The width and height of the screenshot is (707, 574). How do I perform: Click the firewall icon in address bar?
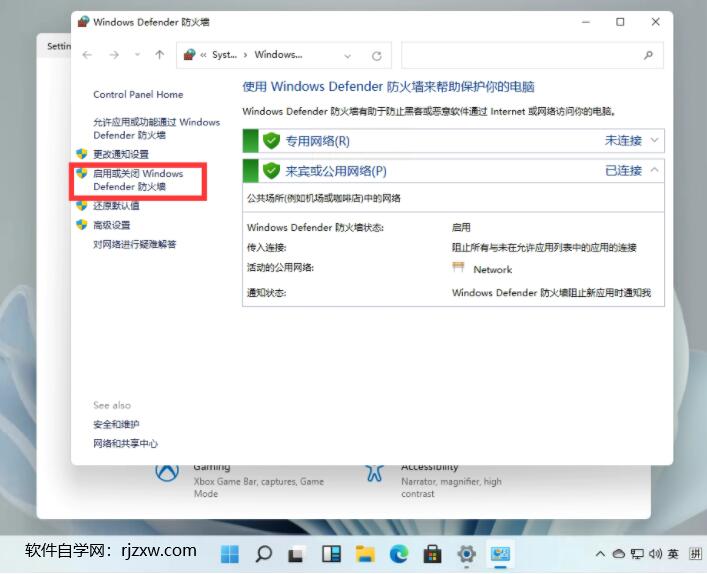click(x=189, y=55)
